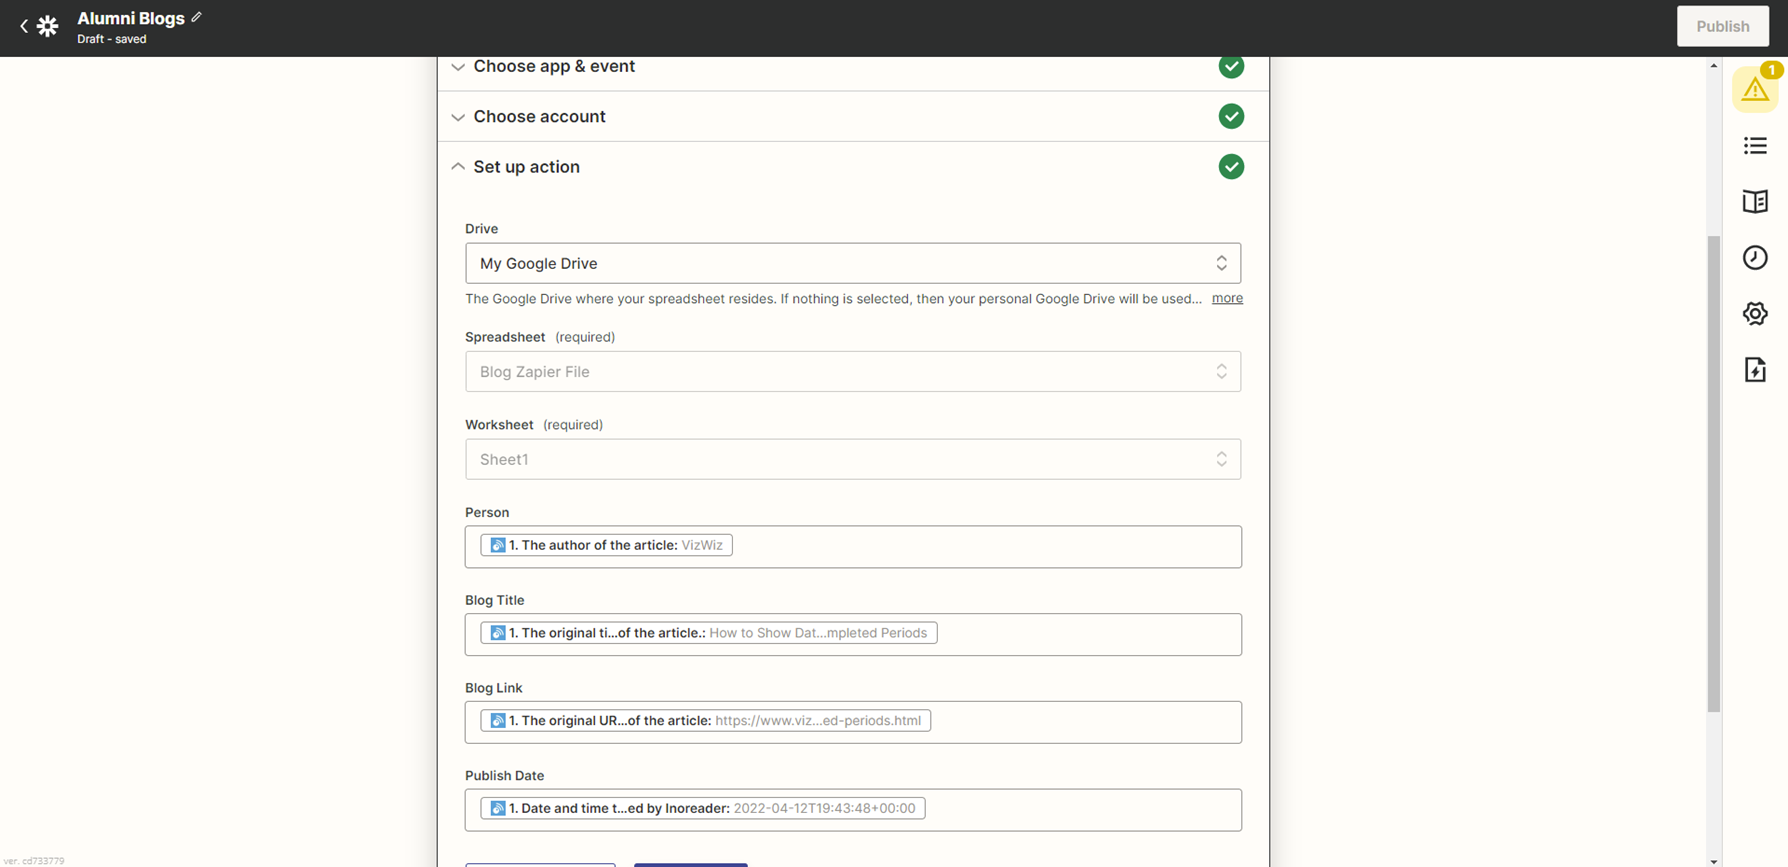Click the Publish button
Image resolution: width=1788 pixels, height=867 pixels.
click(x=1722, y=26)
